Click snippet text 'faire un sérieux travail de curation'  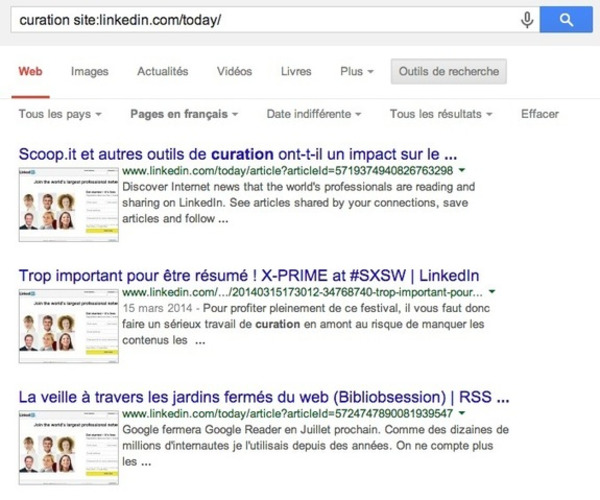(x=211, y=324)
